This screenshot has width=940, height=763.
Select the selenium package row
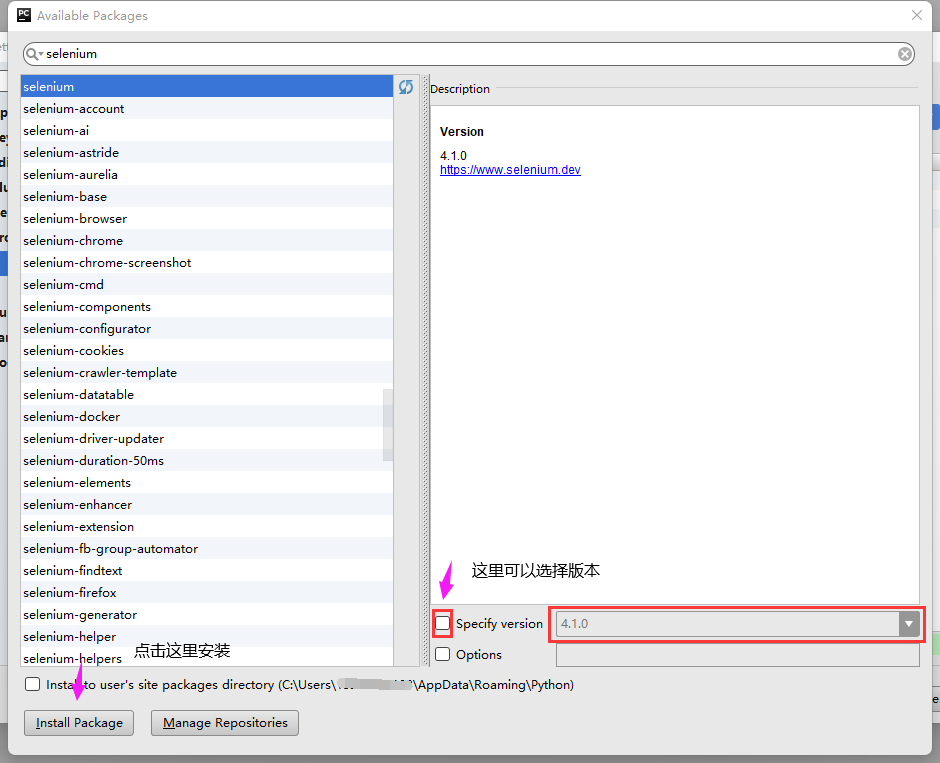point(207,86)
